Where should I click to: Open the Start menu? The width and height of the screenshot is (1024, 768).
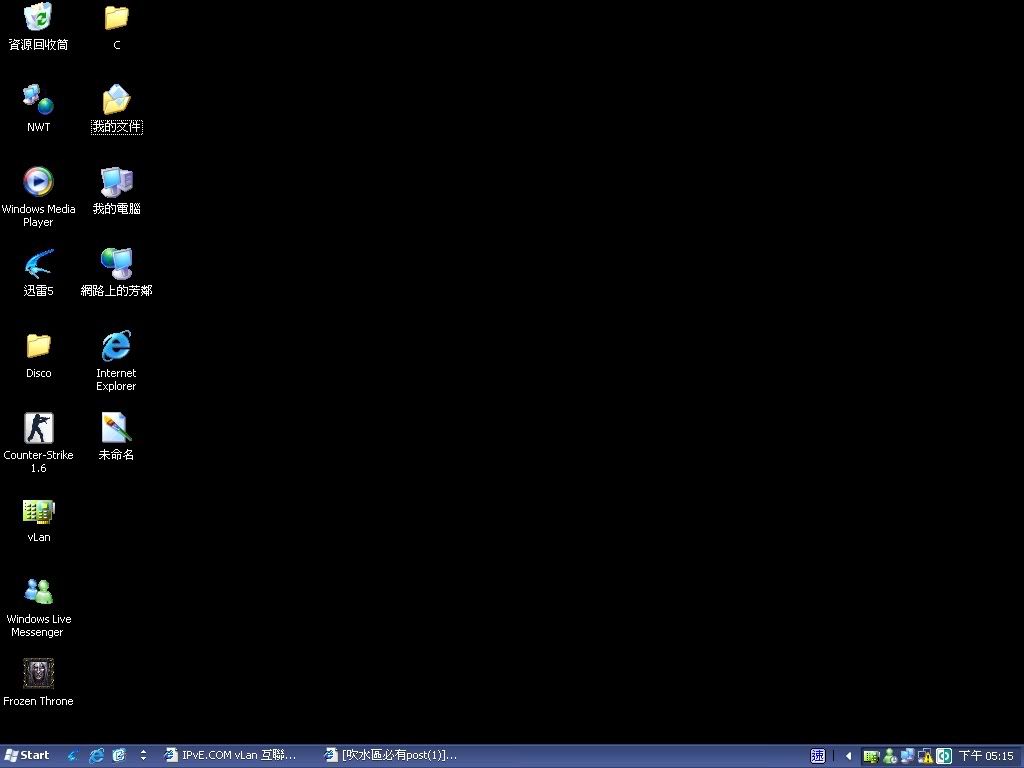click(27, 756)
